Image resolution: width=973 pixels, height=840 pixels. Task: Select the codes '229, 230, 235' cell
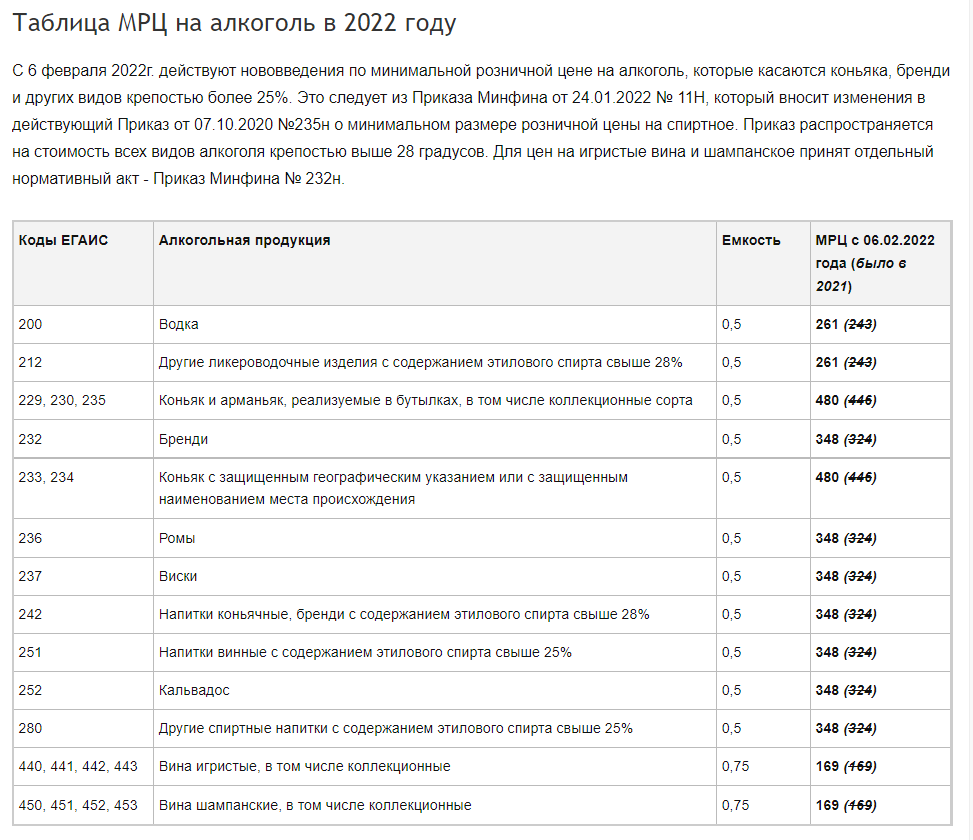pos(83,401)
